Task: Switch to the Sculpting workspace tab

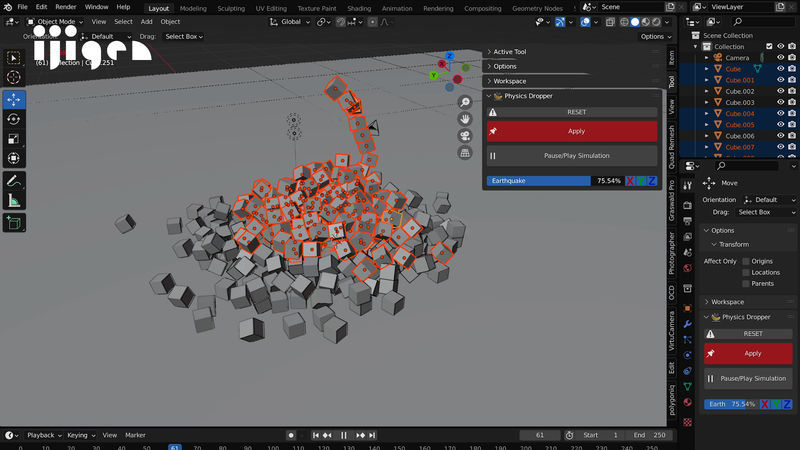Action: point(231,8)
